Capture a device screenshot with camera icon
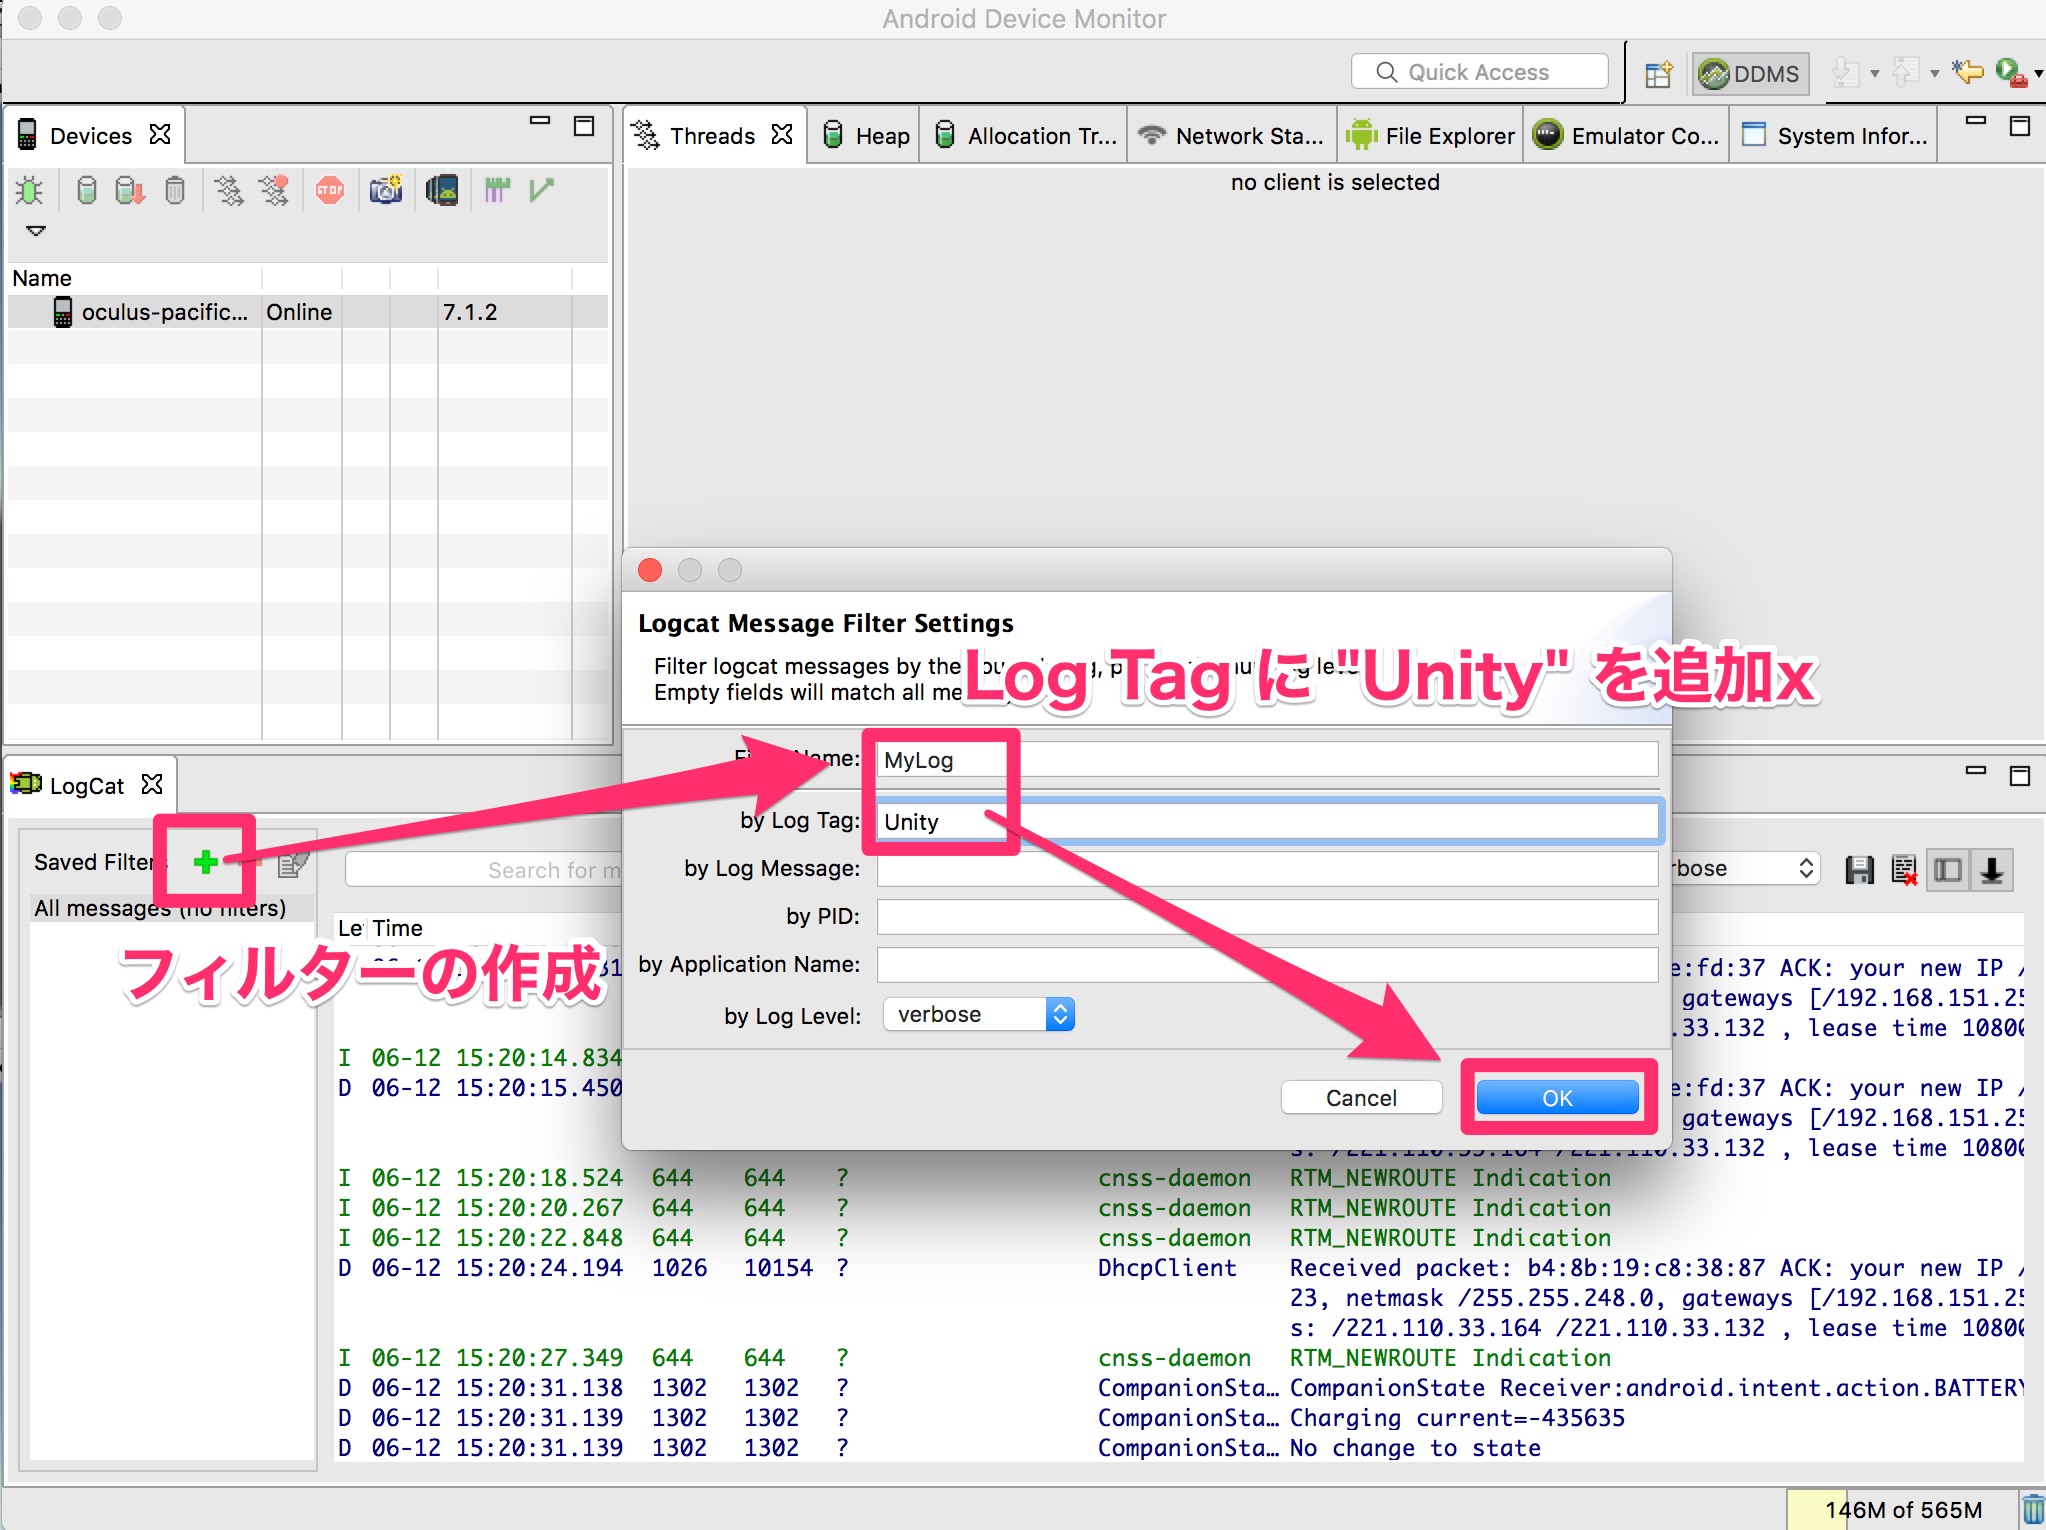The image size is (2046, 1530). (386, 190)
